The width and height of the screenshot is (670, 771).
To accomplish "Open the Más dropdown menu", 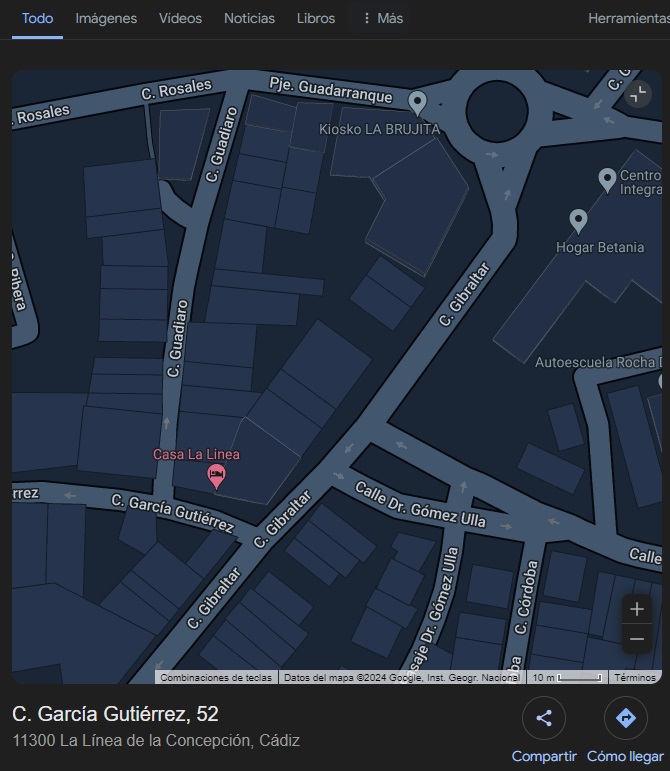I will (x=382, y=18).
